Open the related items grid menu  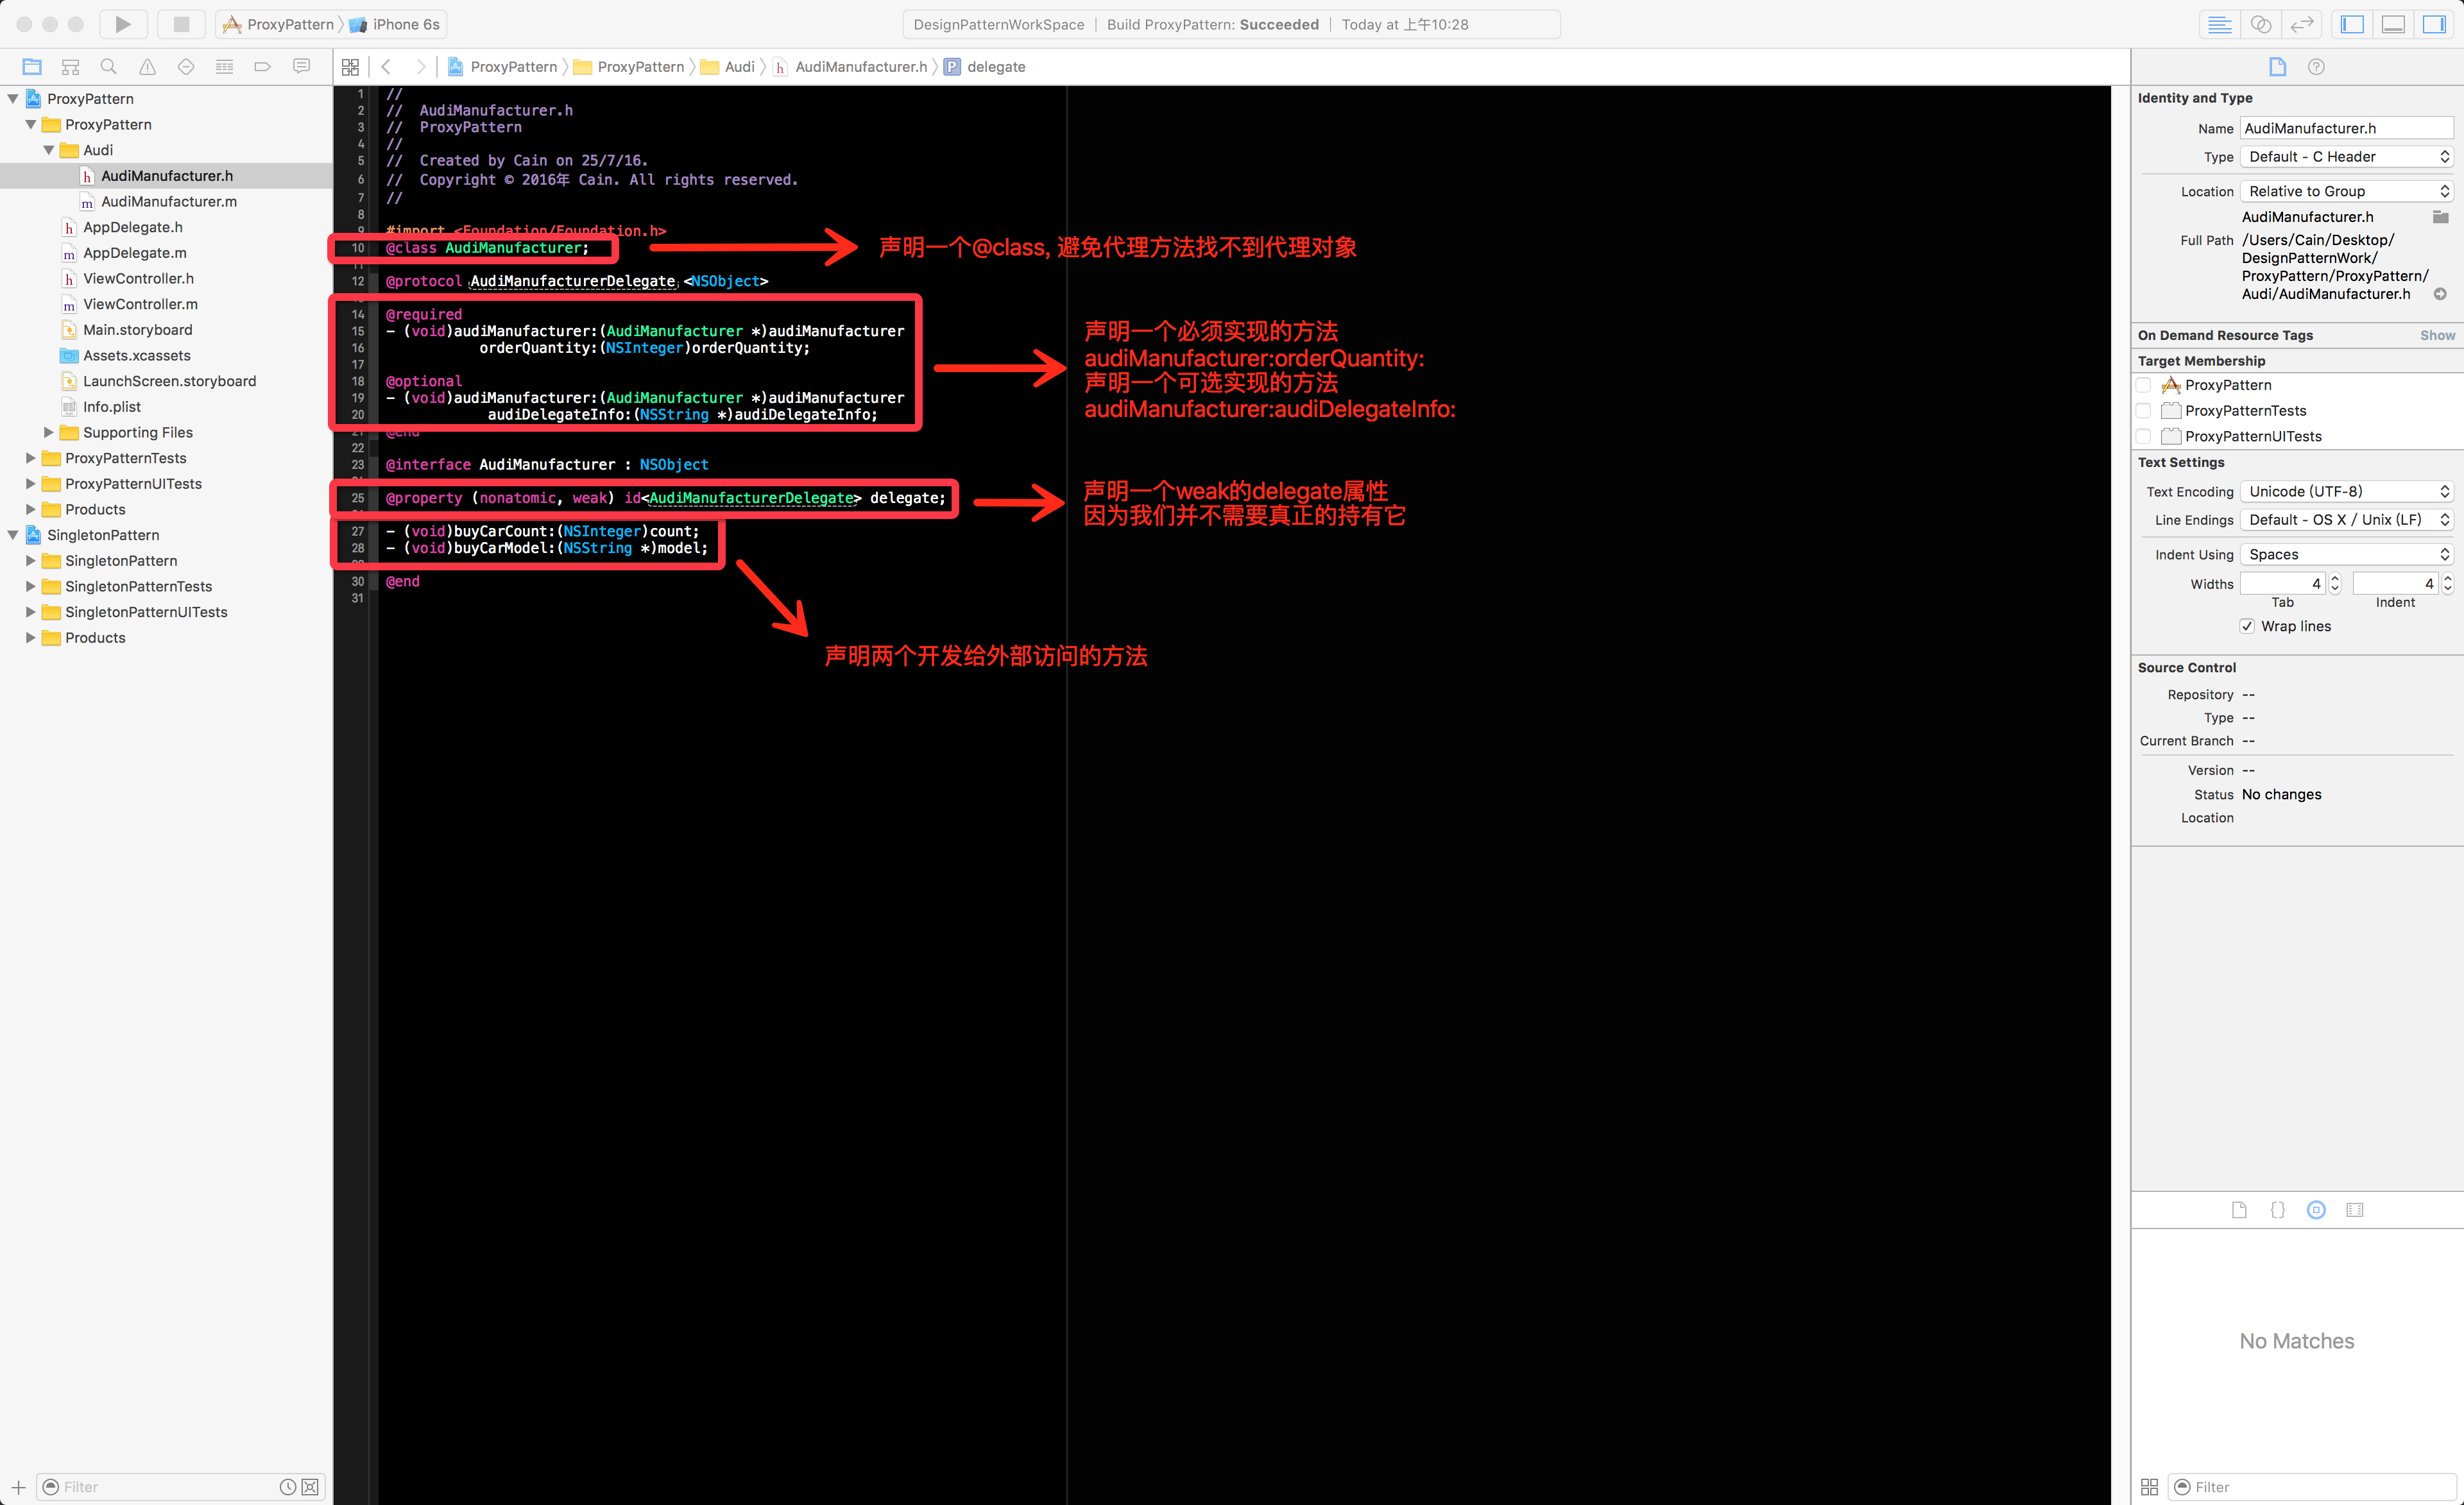(x=350, y=67)
